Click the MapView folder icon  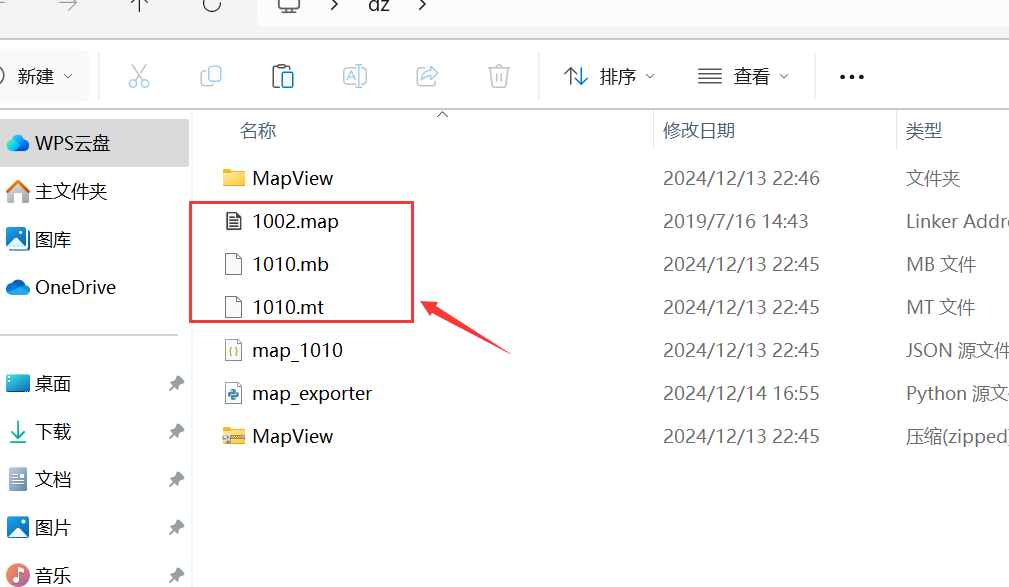tap(234, 178)
